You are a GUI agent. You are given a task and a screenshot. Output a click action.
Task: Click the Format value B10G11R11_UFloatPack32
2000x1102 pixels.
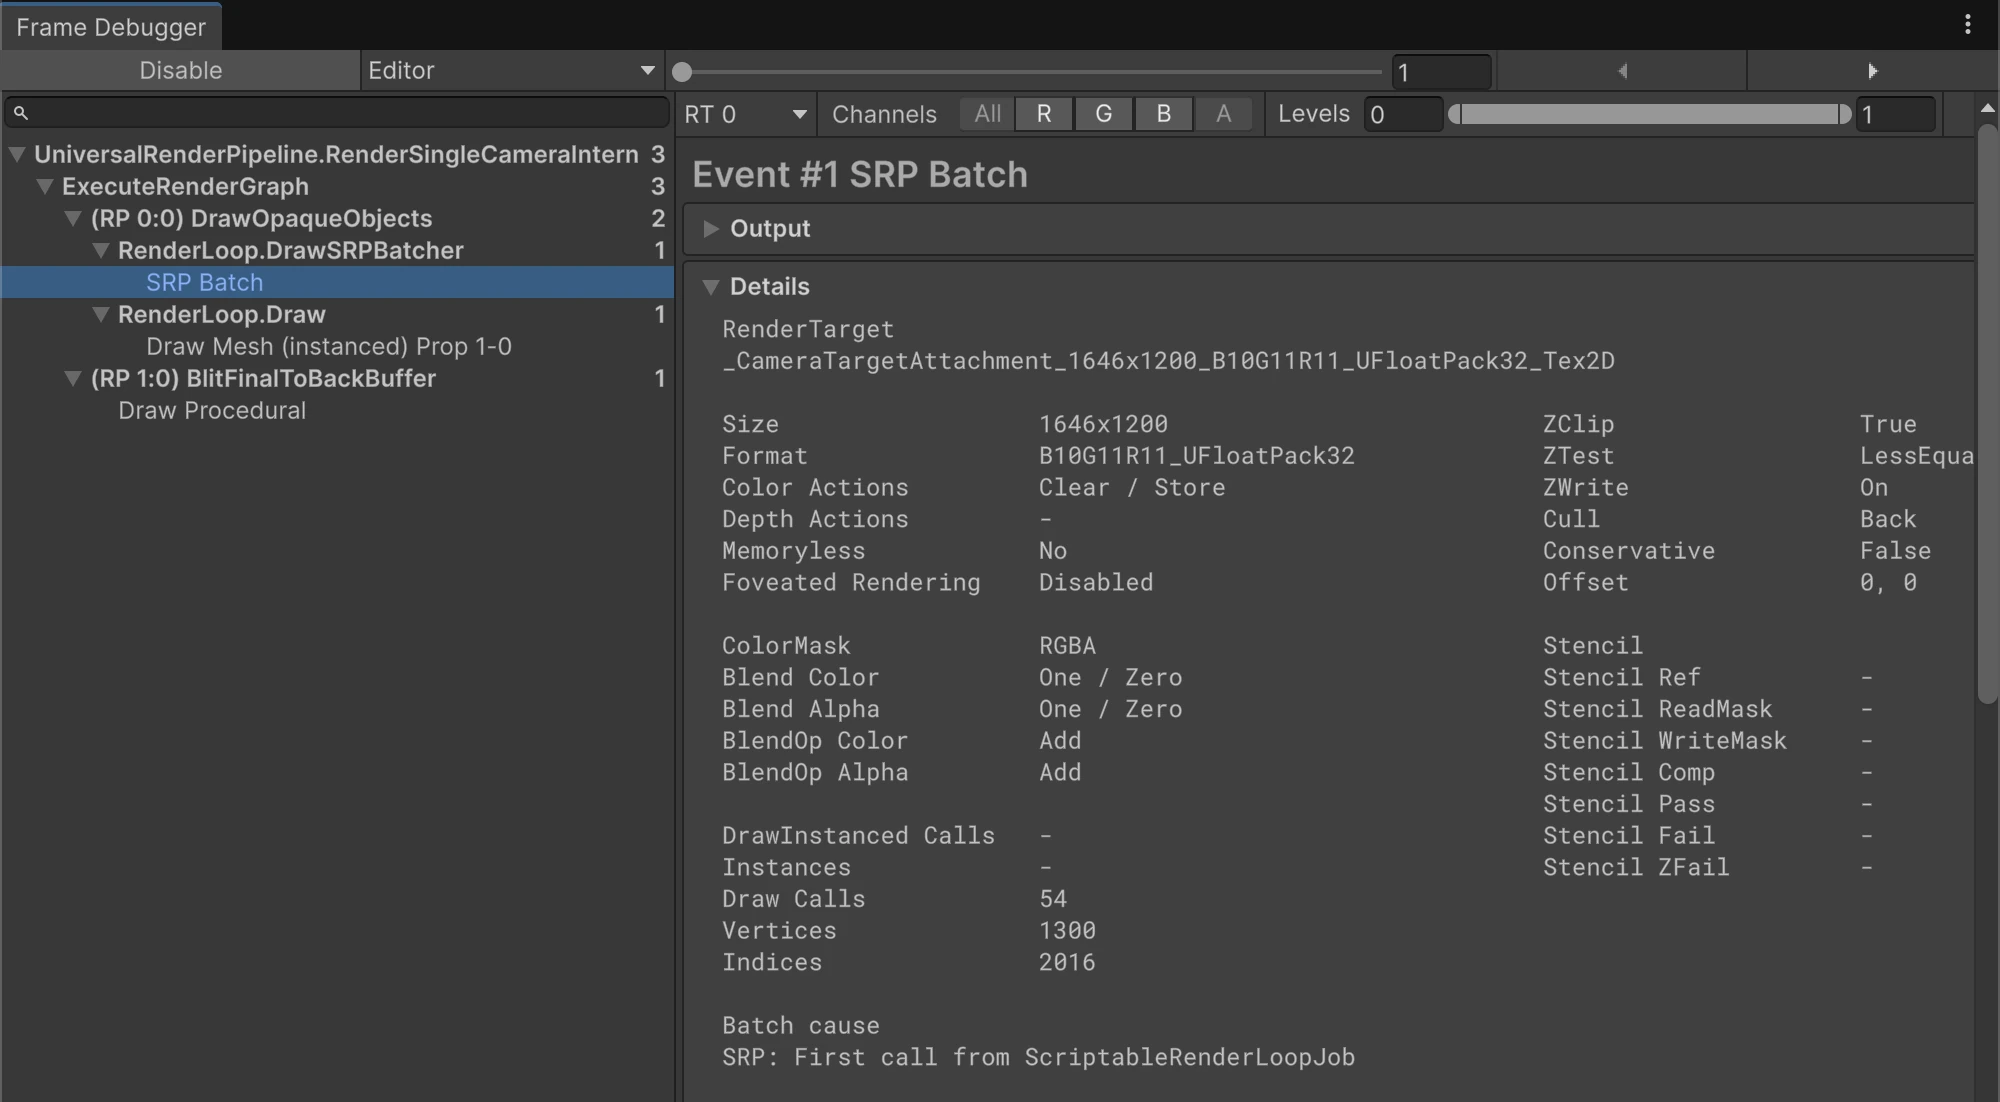1197,456
